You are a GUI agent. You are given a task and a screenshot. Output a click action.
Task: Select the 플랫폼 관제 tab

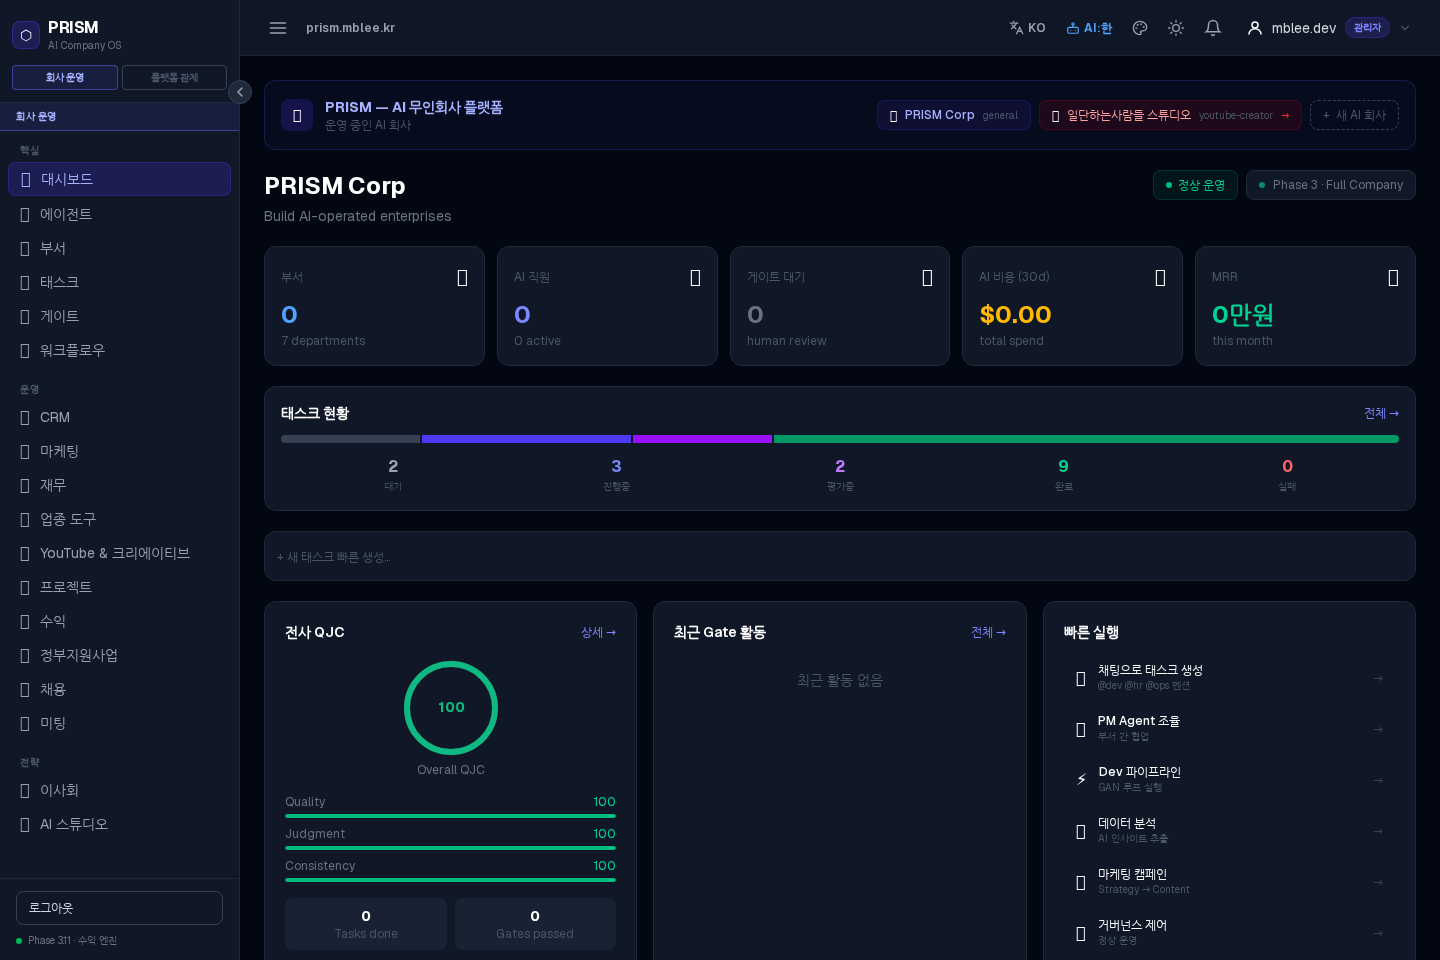pyautogui.click(x=174, y=77)
